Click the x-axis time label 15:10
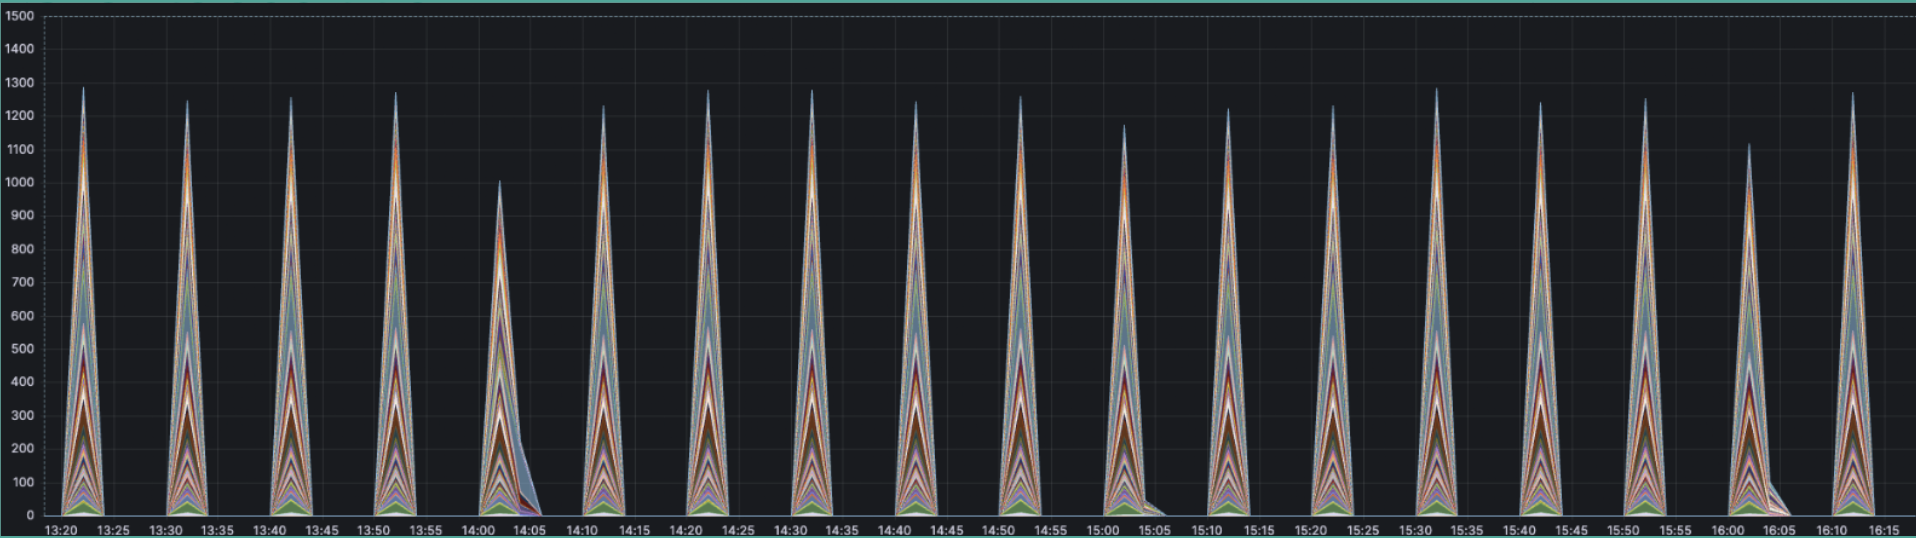This screenshot has width=1916, height=538. coord(1207,530)
